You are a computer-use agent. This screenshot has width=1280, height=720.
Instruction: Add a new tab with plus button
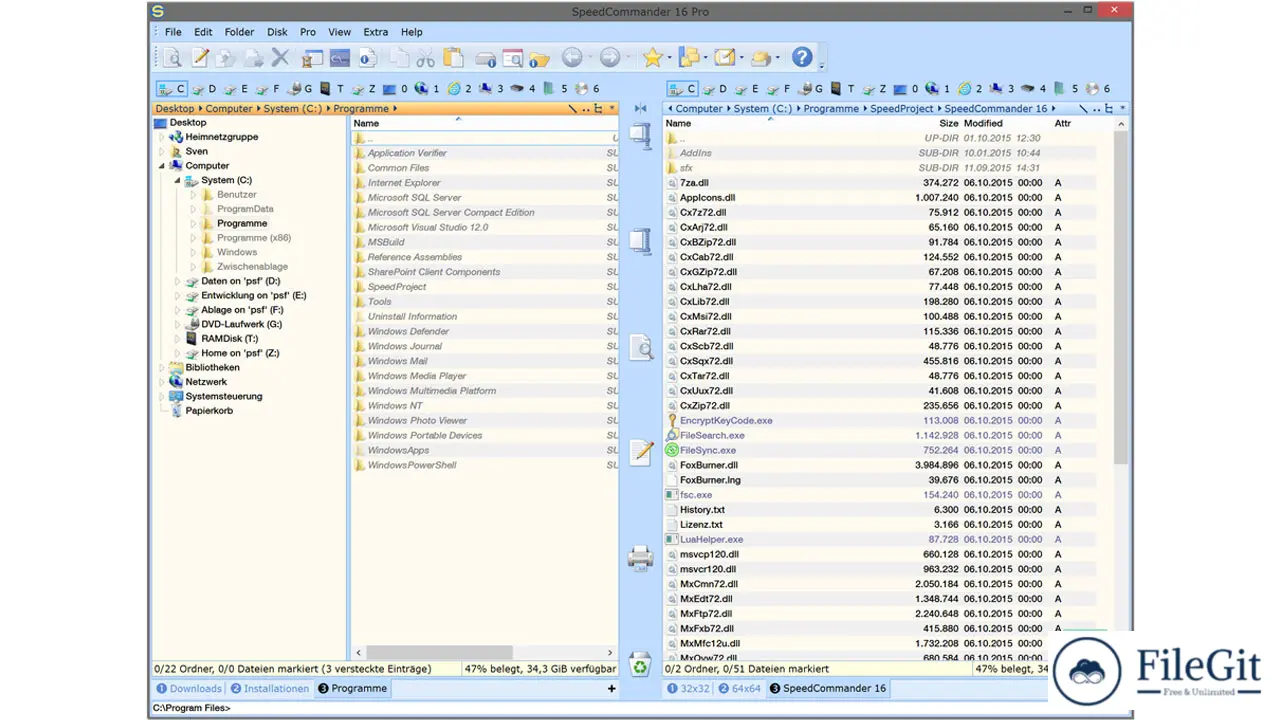point(612,688)
